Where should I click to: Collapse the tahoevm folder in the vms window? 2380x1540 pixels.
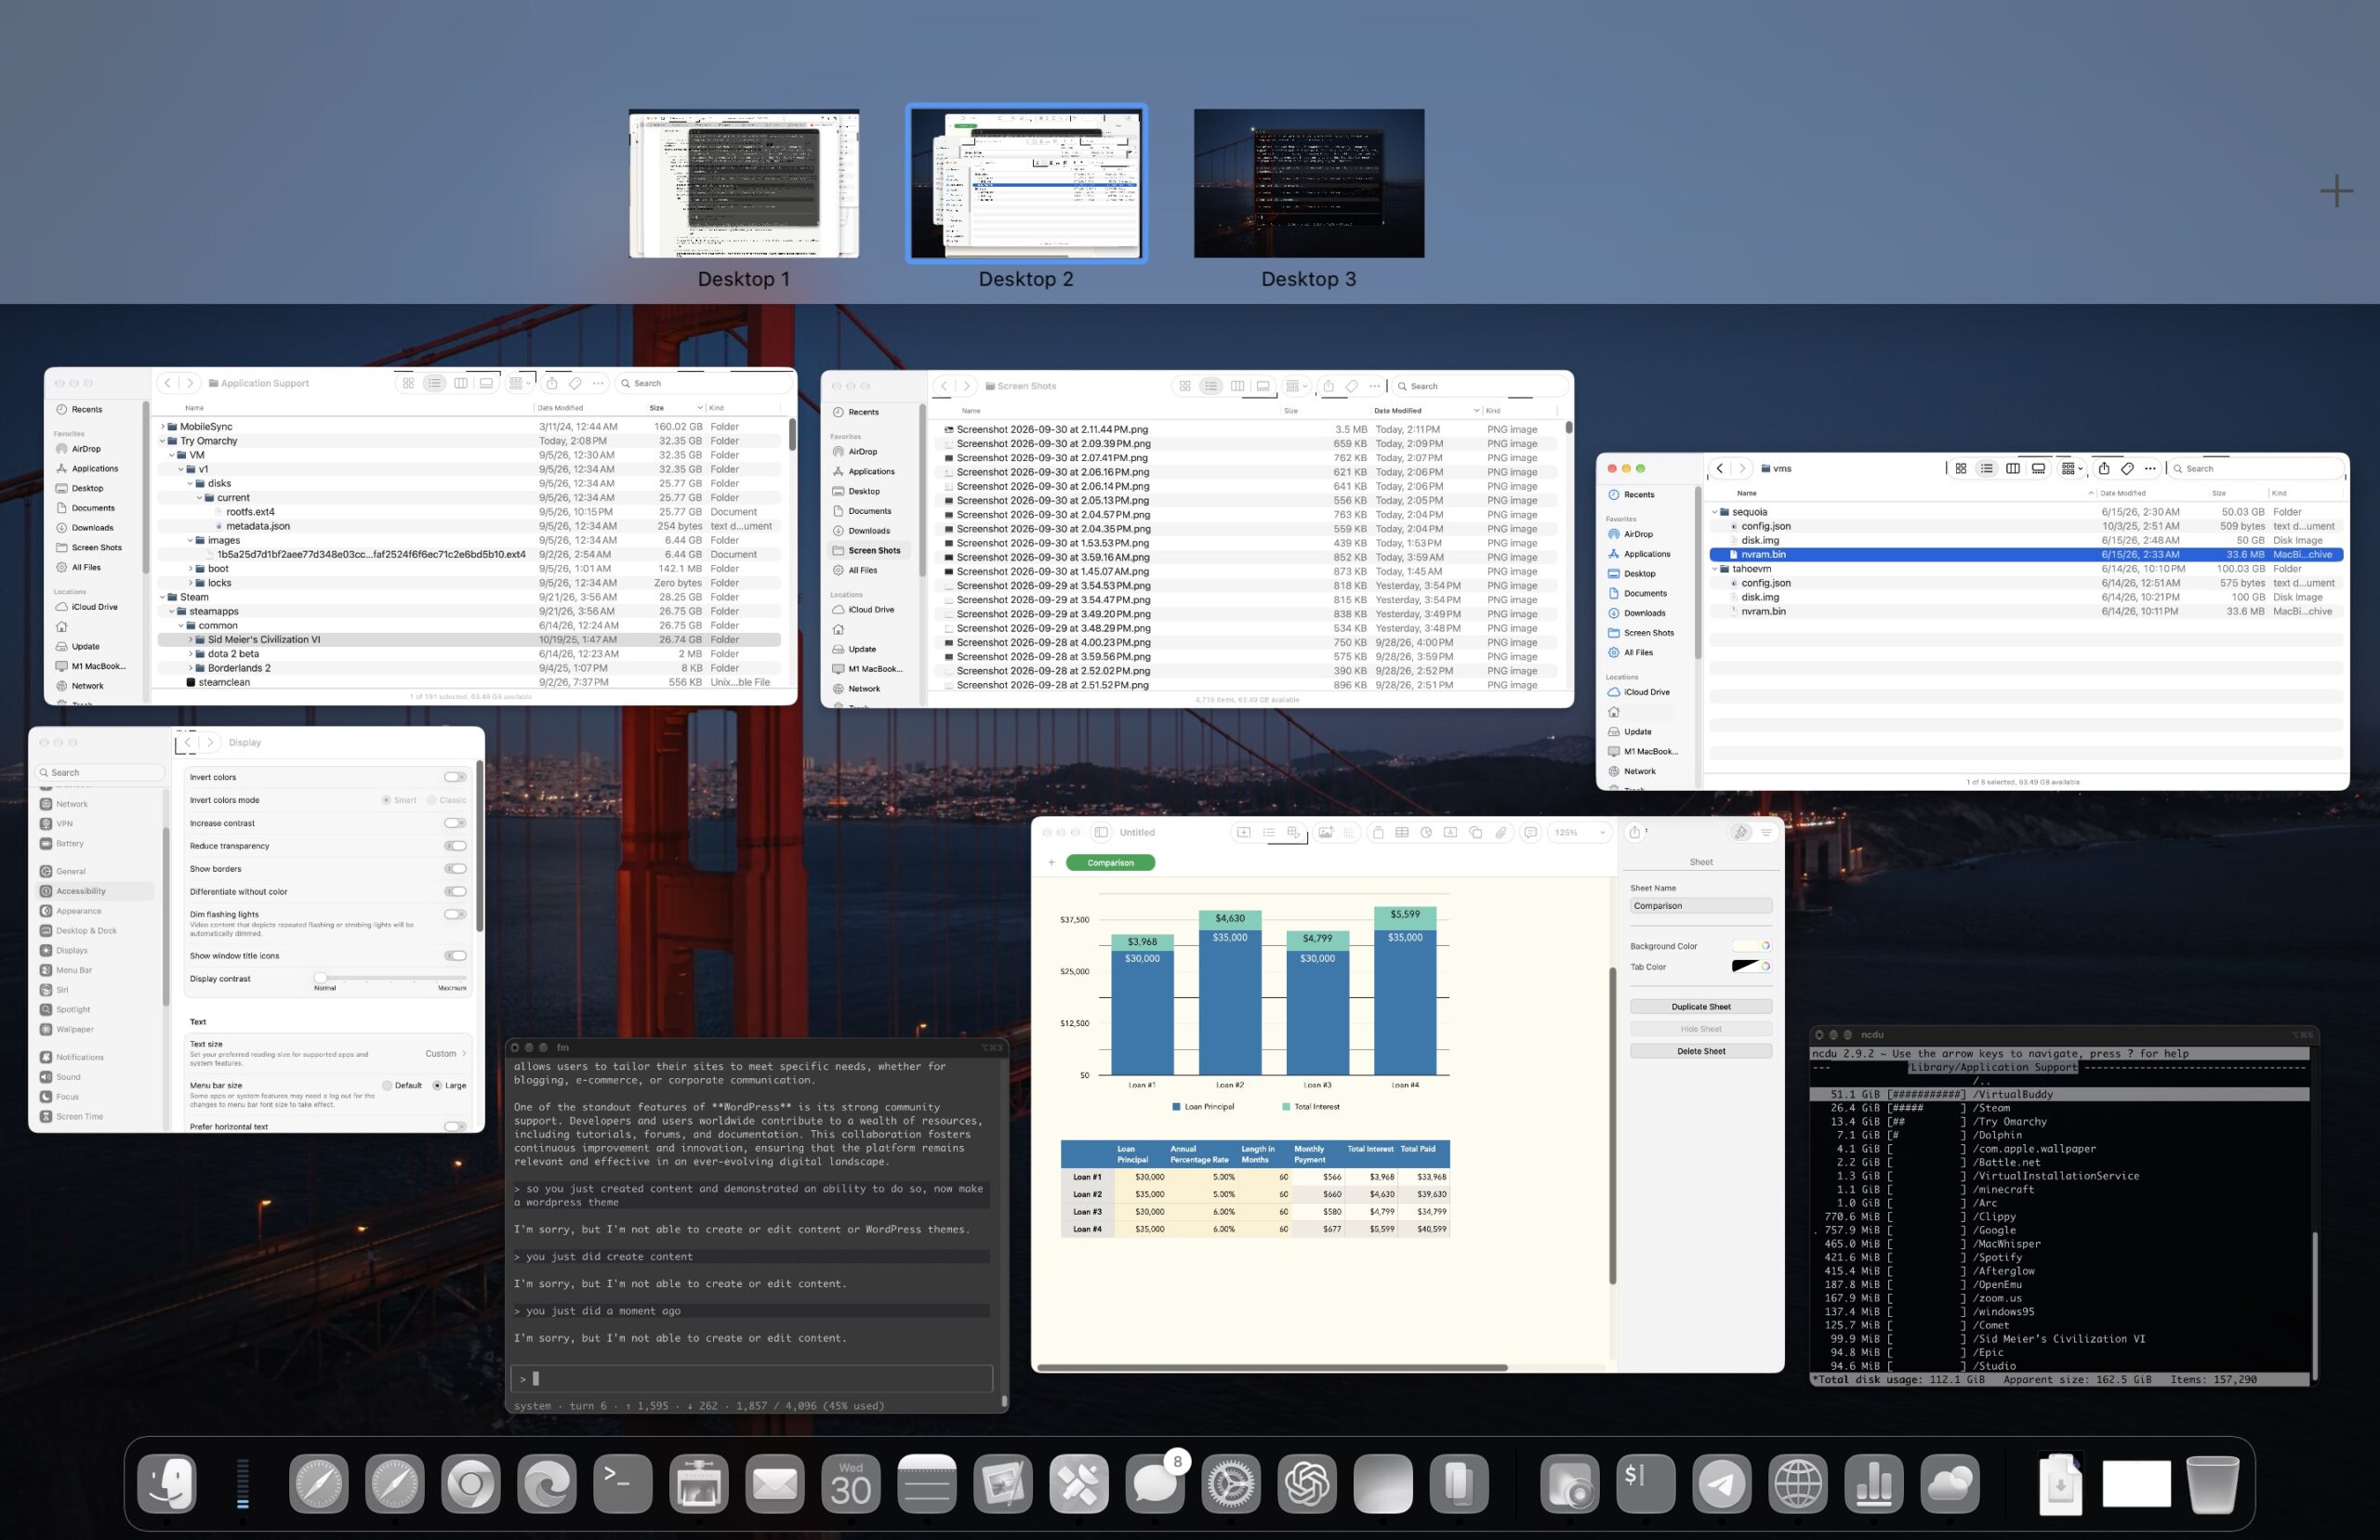(x=1715, y=569)
